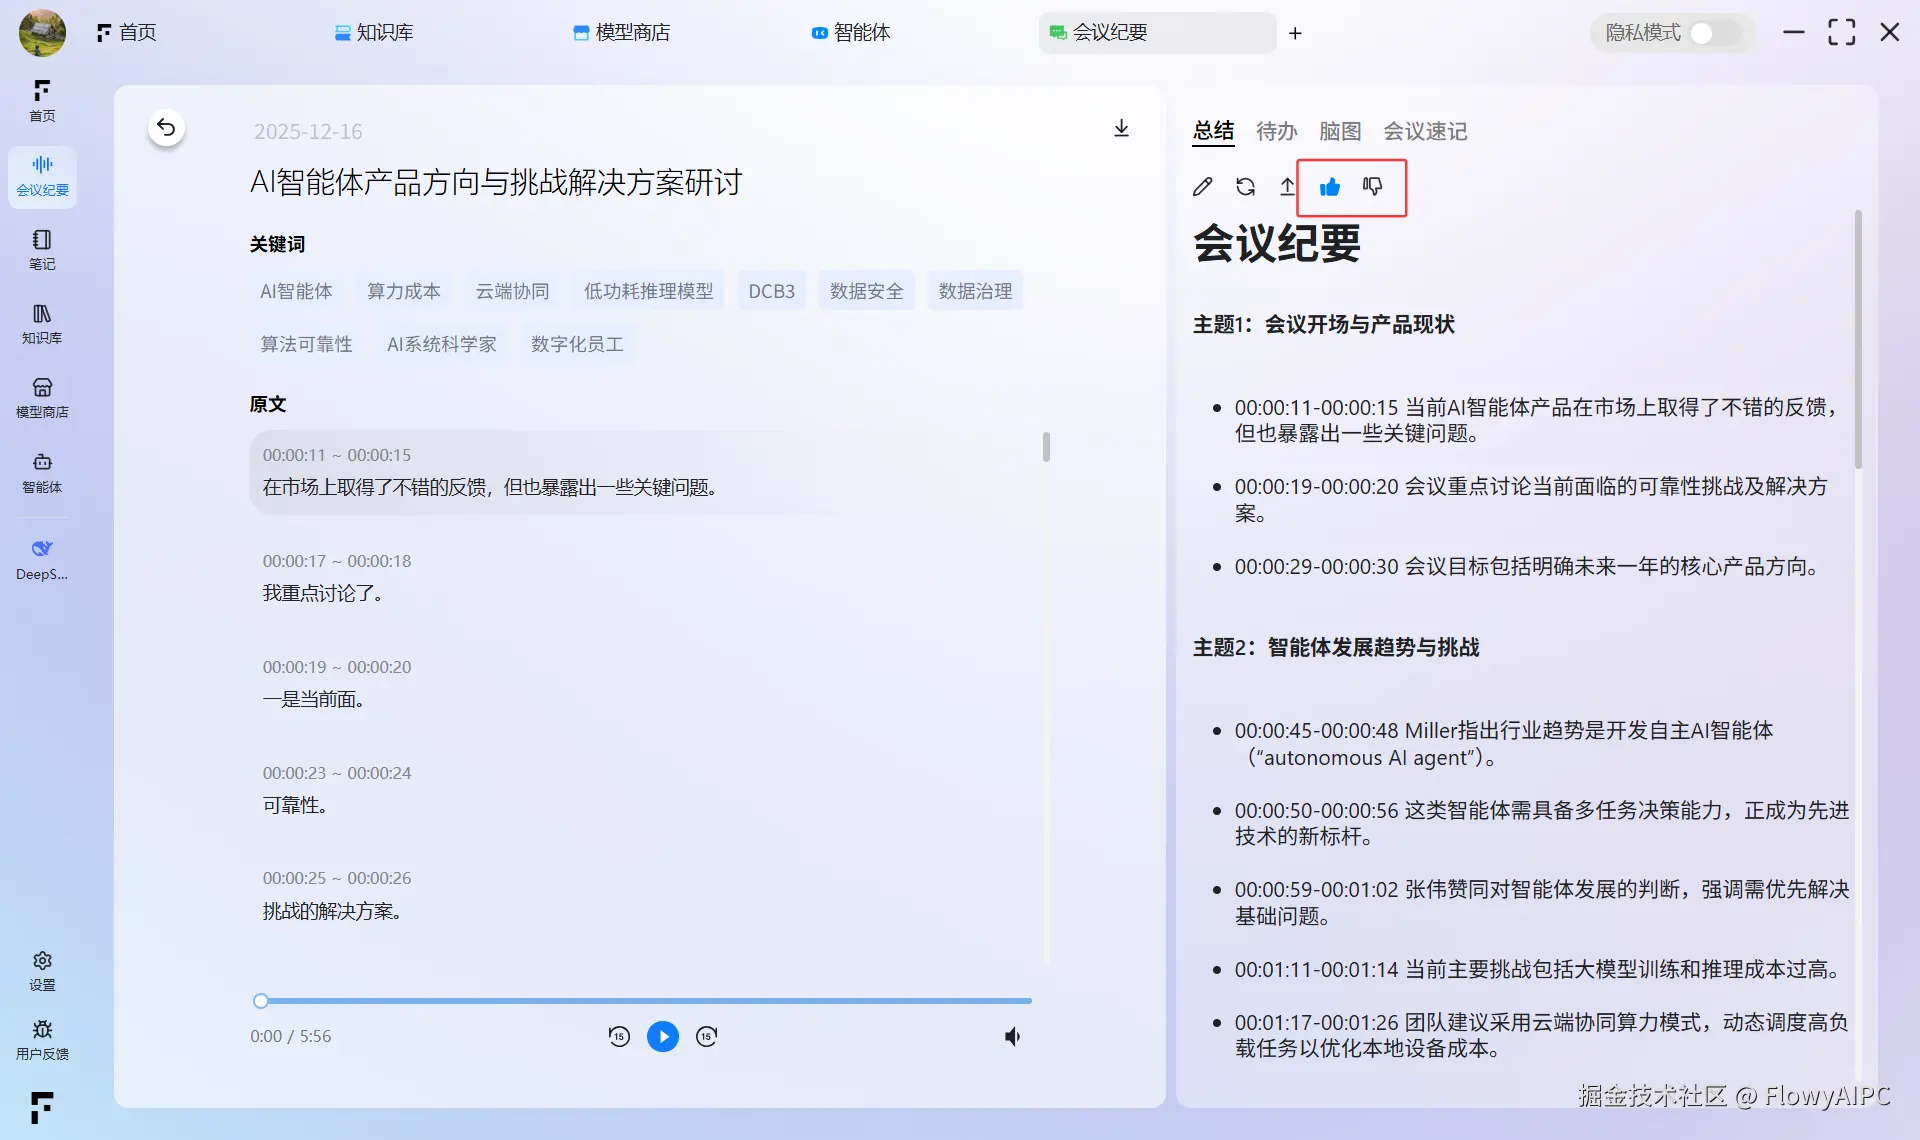This screenshot has width=1920, height=1140.
Task: Switch to the 待办 tab
Action: [x=1276, y=131]
